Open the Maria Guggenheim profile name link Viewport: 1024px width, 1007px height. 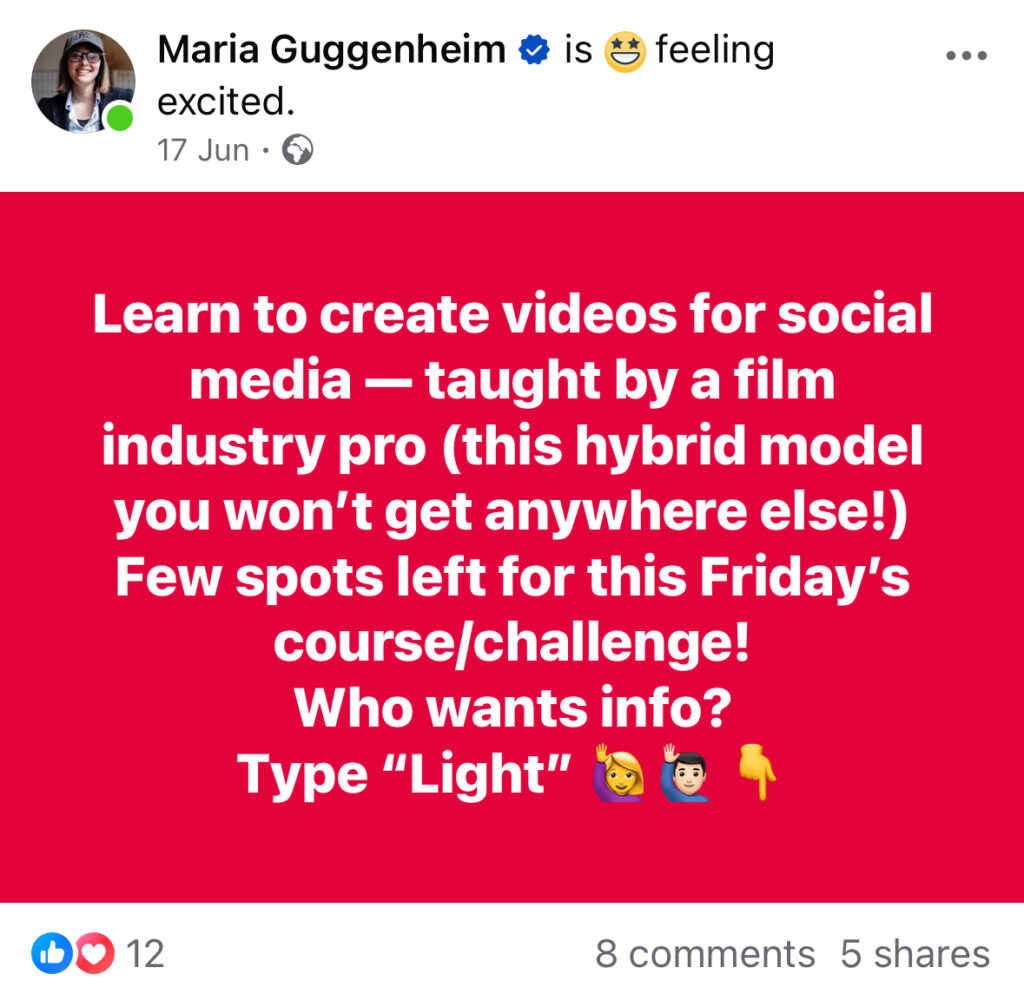[332, 51]
